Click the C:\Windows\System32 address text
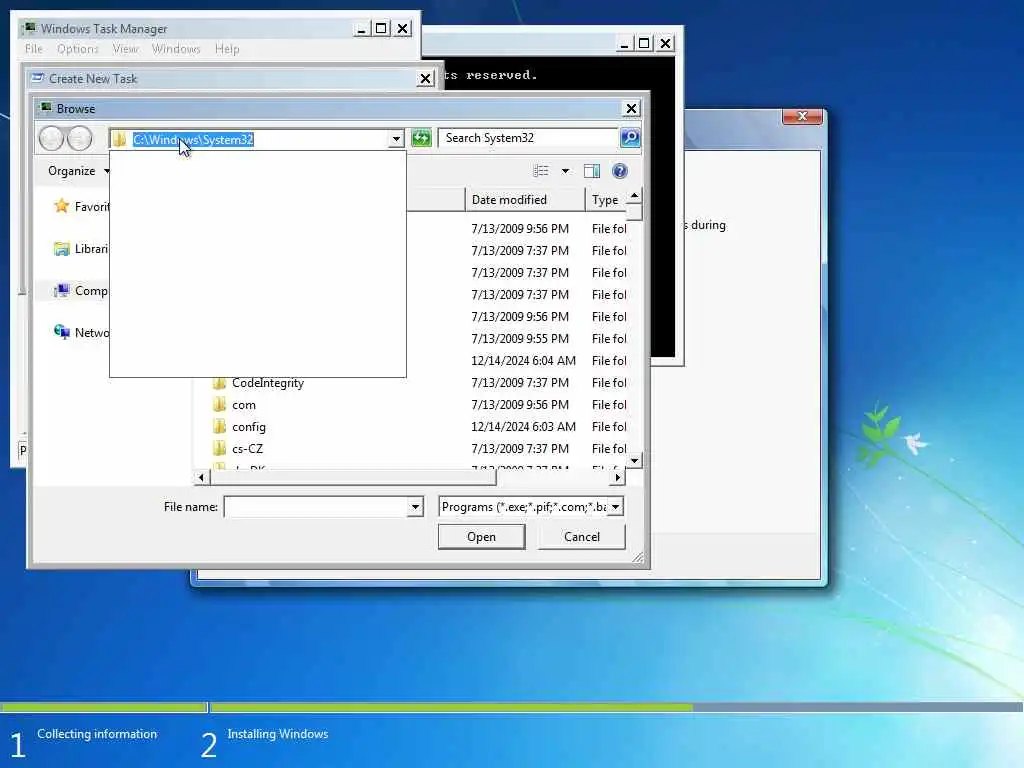 193,140
